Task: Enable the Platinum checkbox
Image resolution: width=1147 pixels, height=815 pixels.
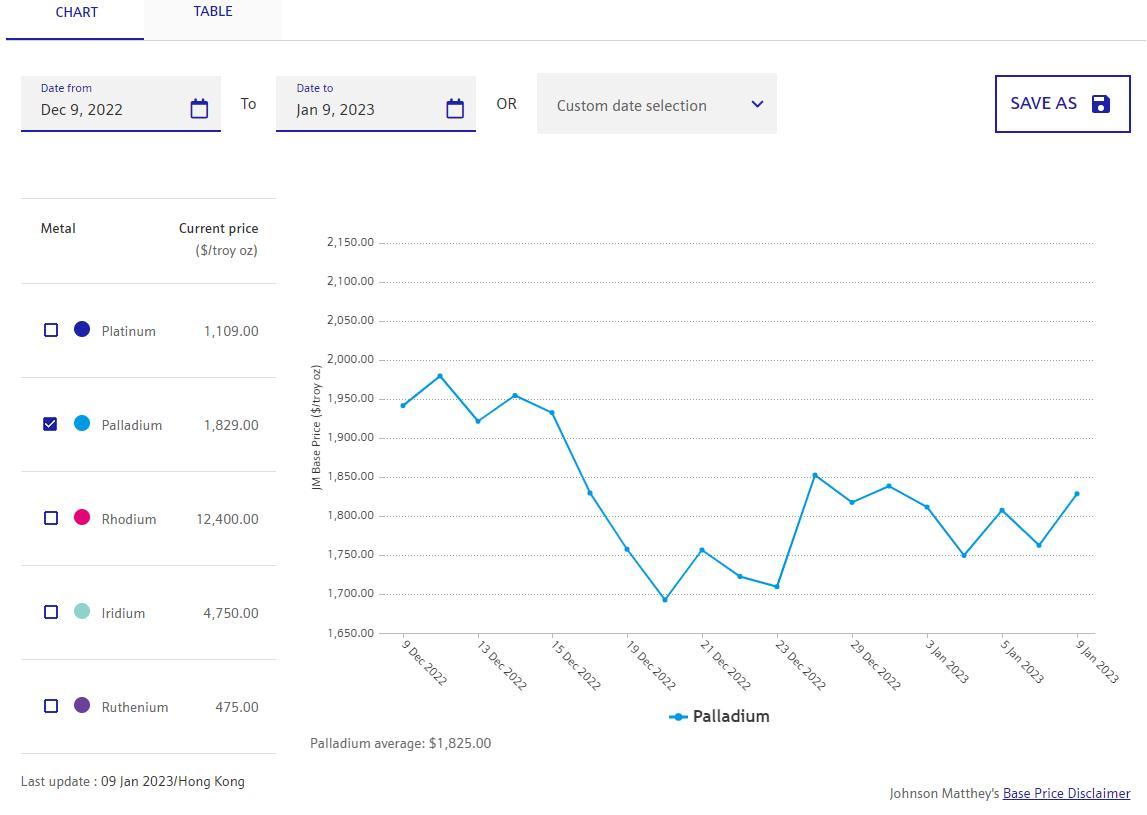Action: 51,330
